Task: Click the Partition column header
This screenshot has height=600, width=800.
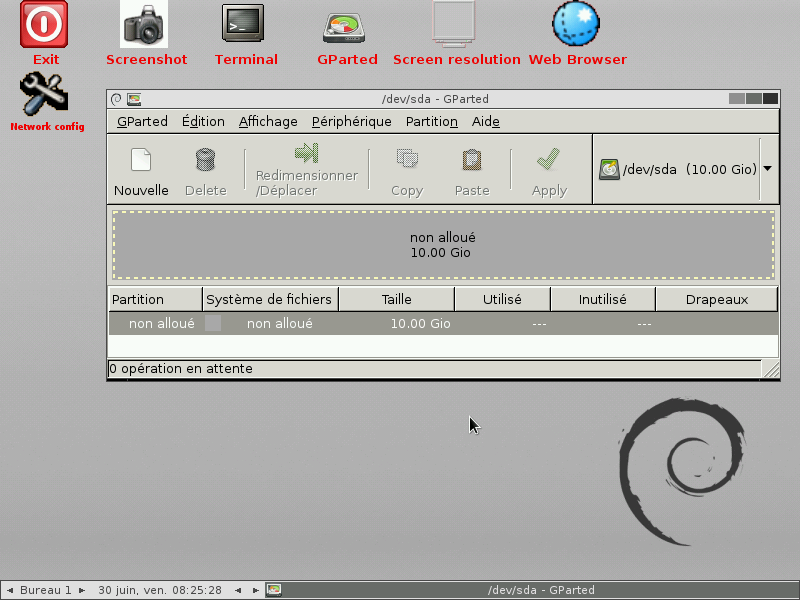Action: 156,299
